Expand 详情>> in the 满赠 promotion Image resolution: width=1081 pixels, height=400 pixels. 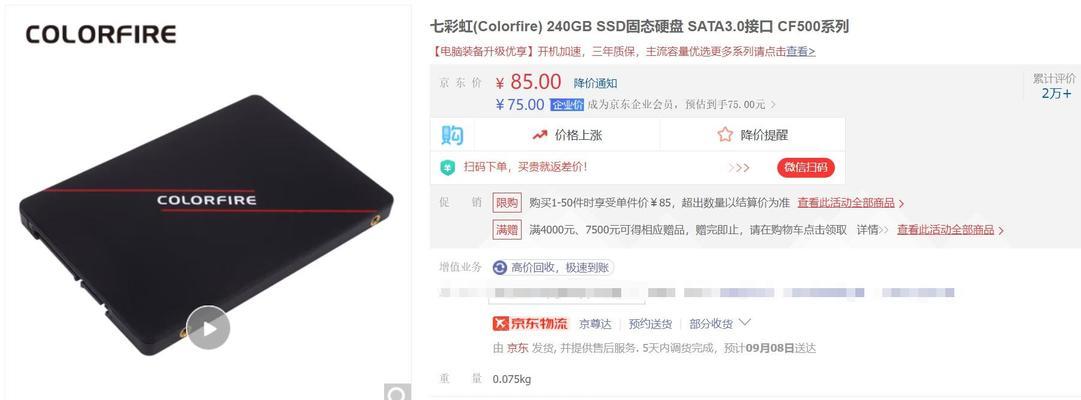click(872, 230)
